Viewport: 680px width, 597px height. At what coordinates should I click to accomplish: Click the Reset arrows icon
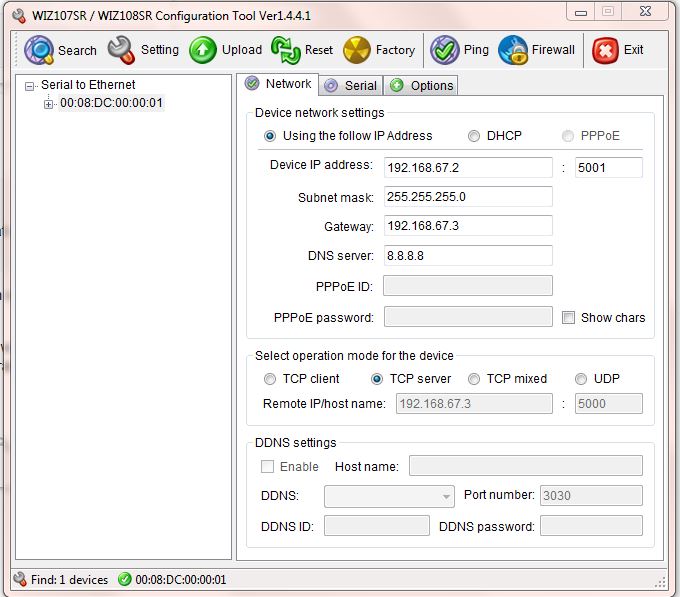[285, 50]
